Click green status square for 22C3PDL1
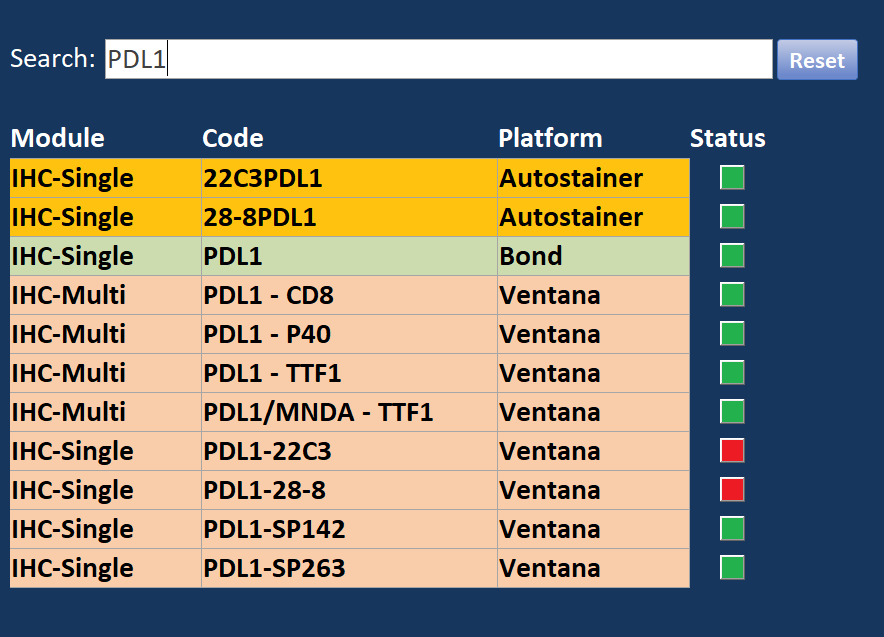 point(732,178)
